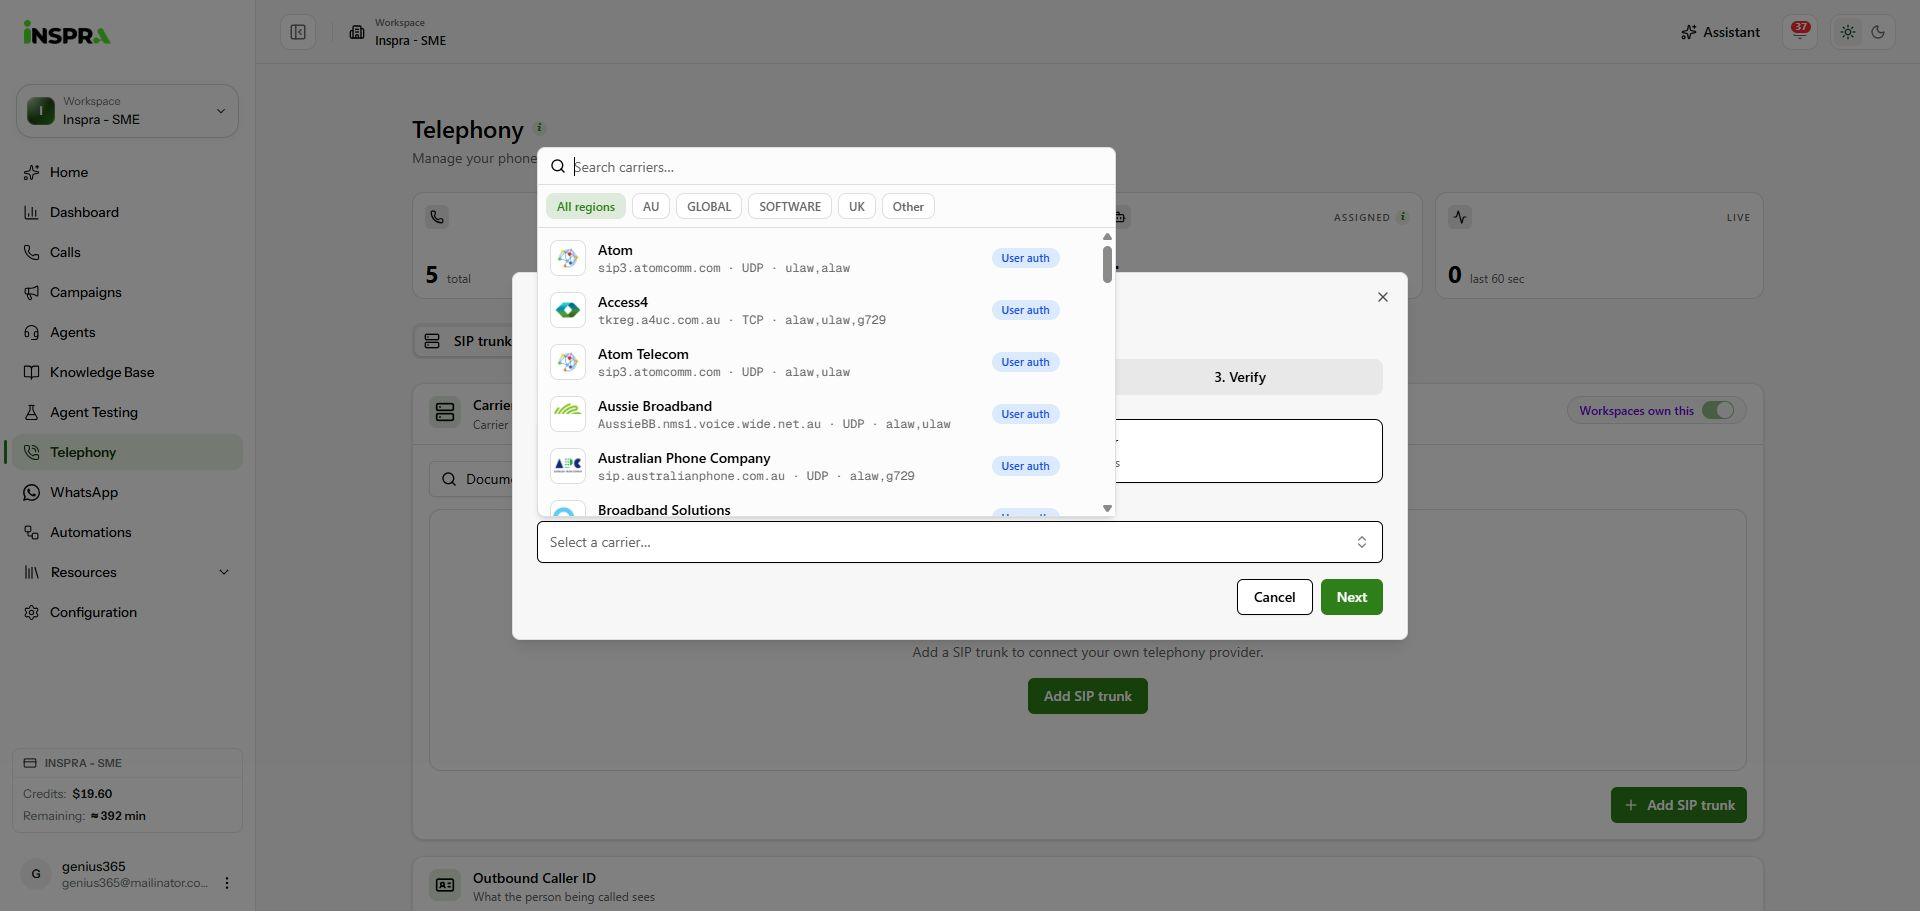The image size is (1920, 911).
Task: Open the 3. Verify step tab
Action: (x=1240, y=377)
